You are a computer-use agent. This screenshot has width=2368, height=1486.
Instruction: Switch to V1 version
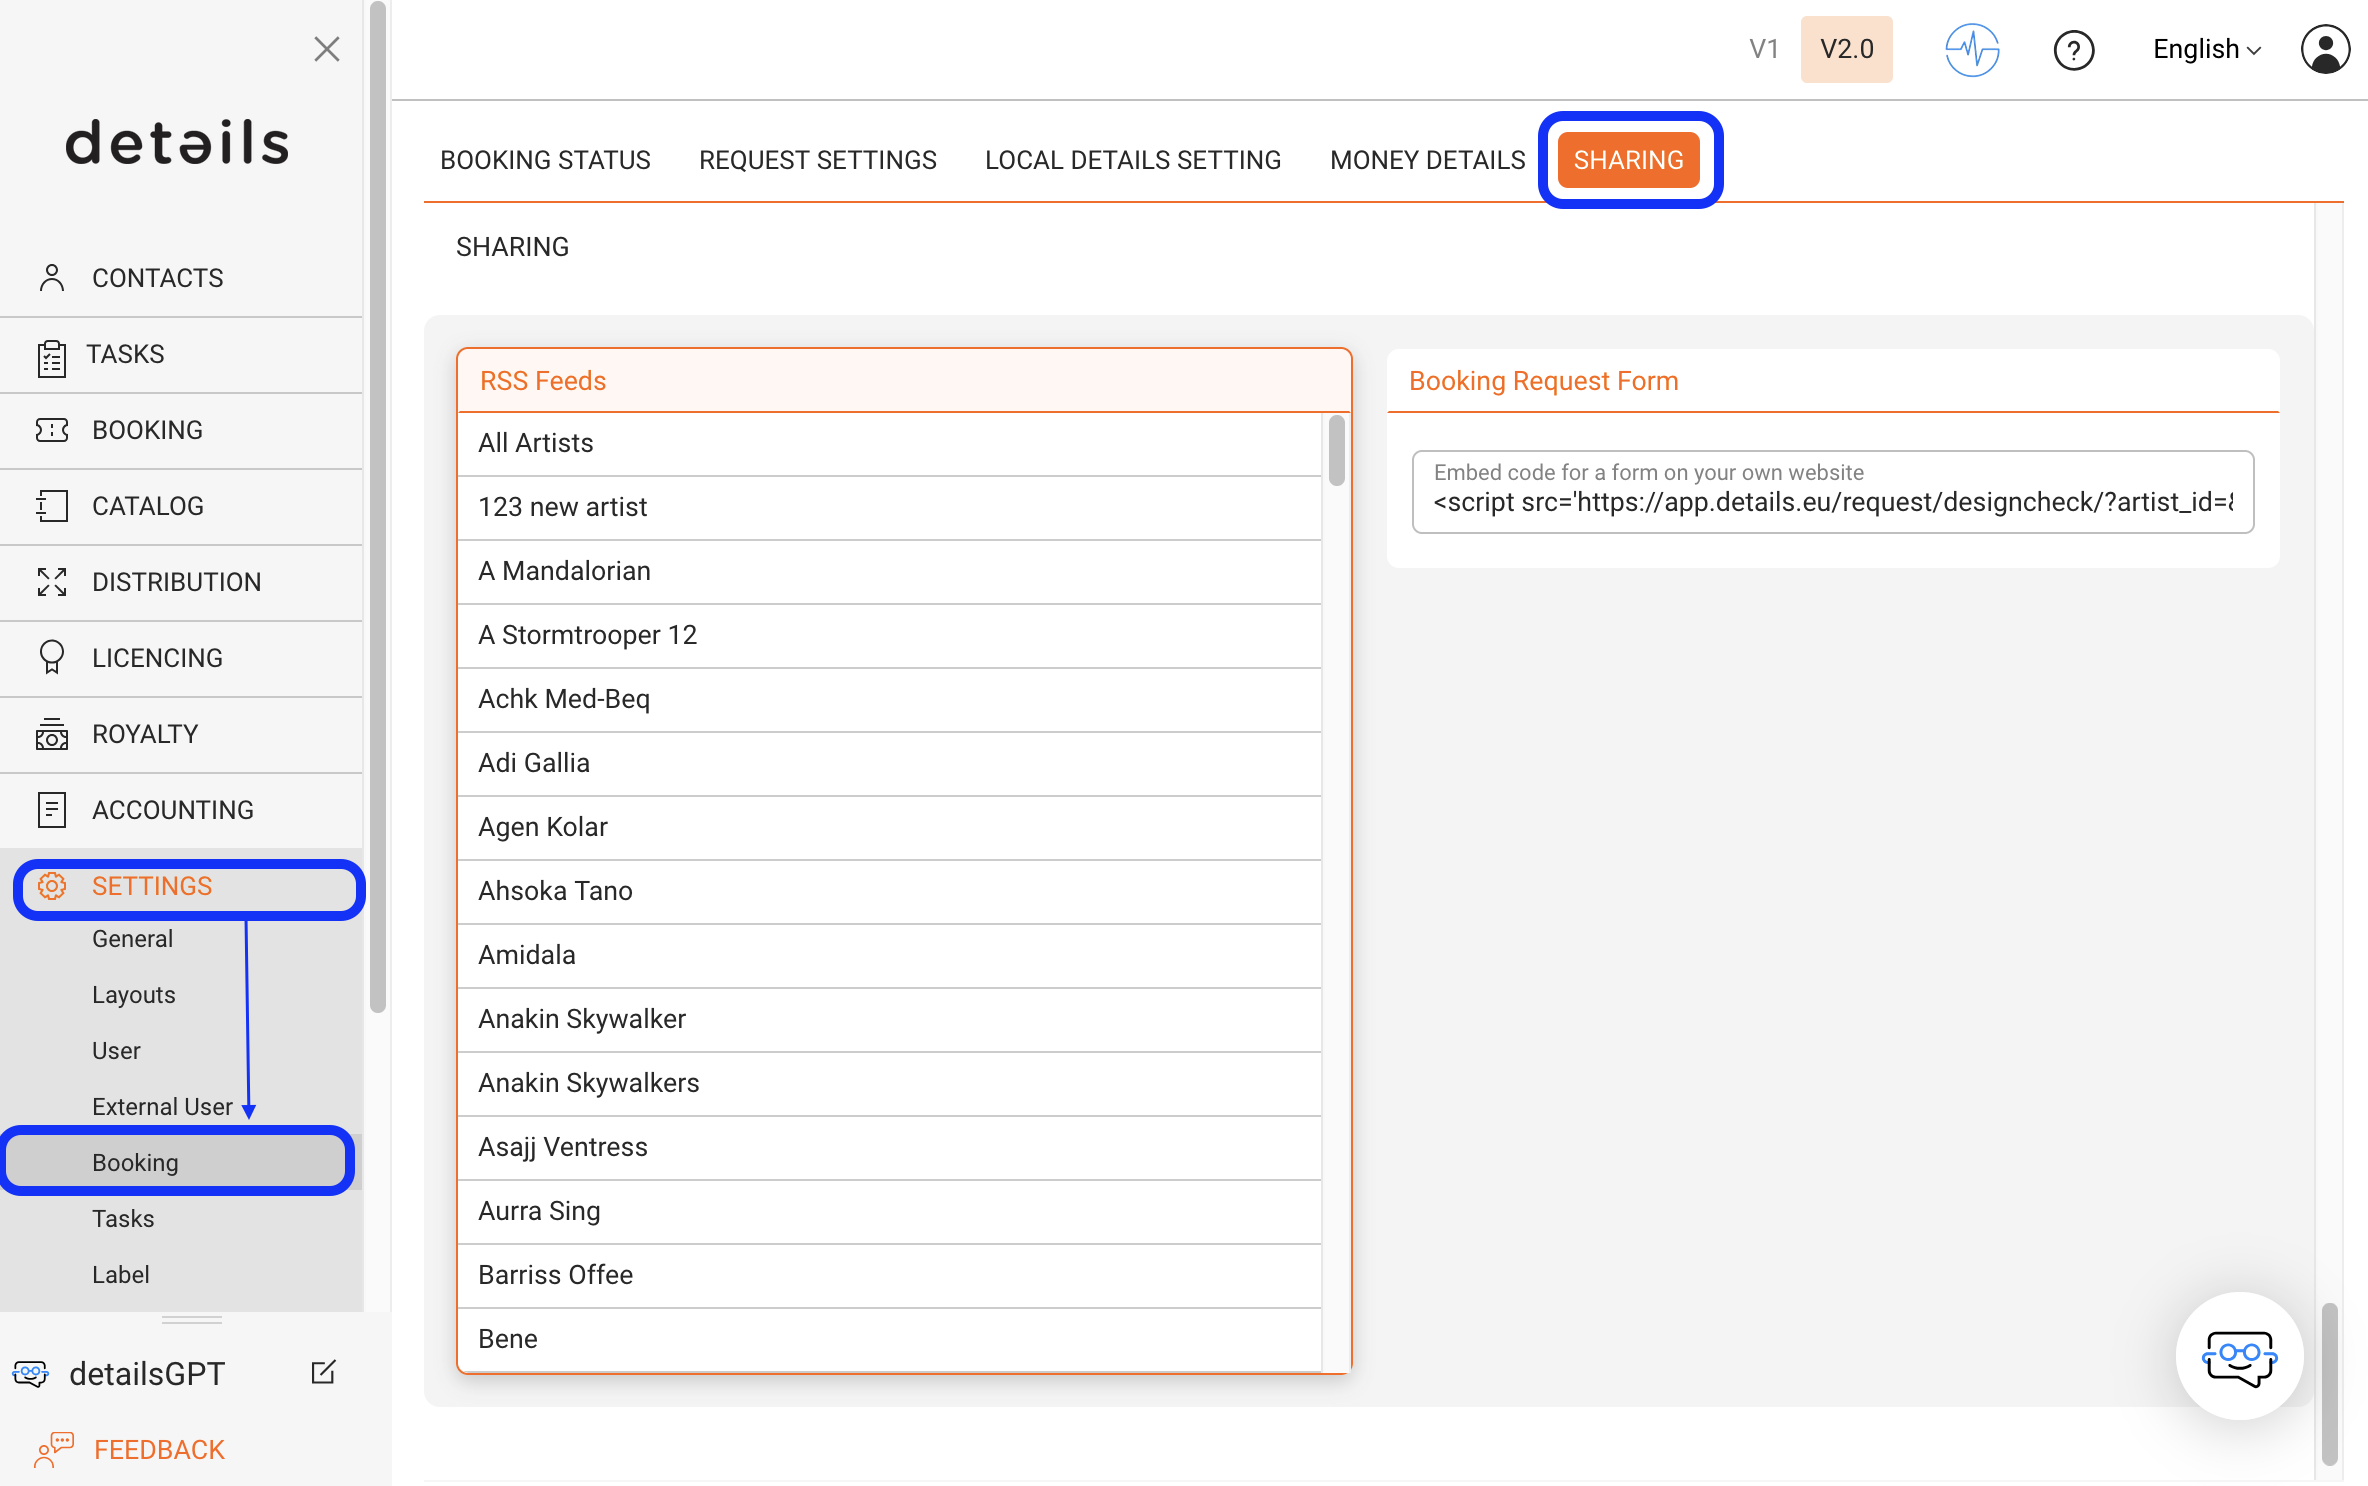(x=1763, y=49)
